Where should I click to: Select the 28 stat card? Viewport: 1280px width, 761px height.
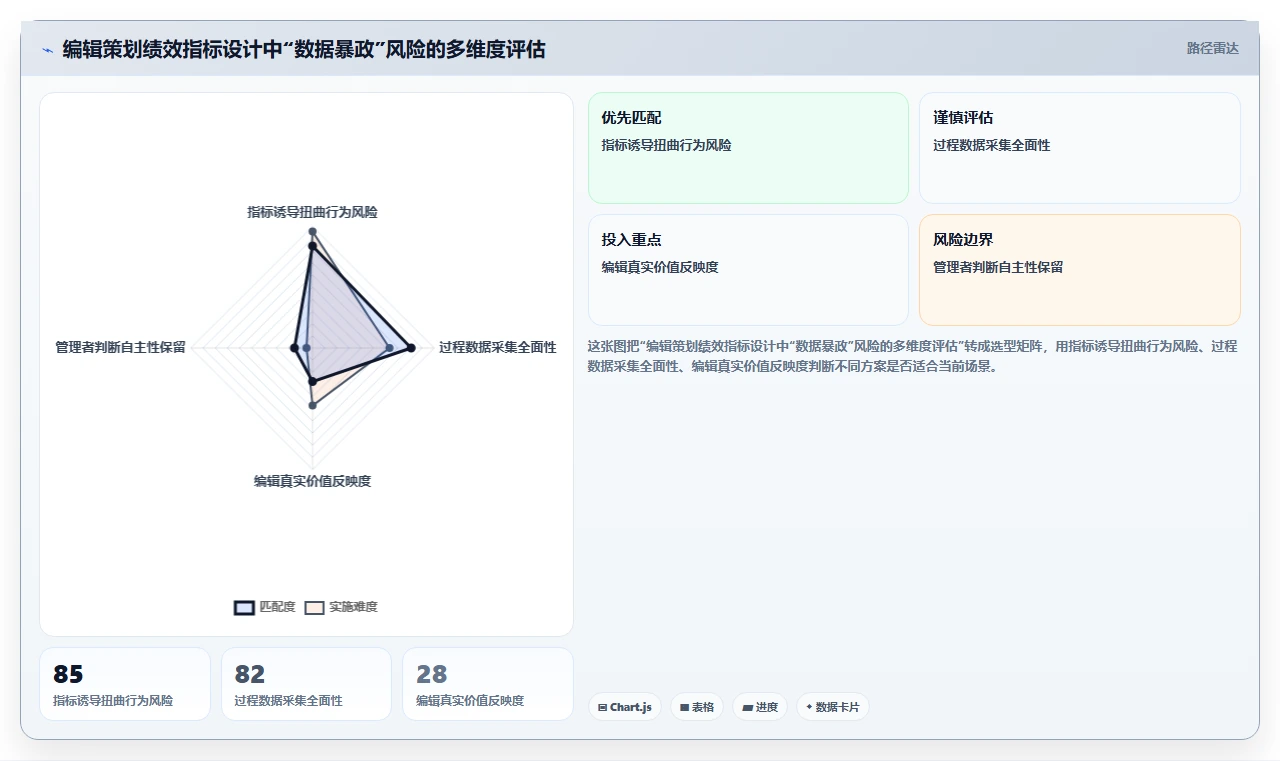pos(488,684)
